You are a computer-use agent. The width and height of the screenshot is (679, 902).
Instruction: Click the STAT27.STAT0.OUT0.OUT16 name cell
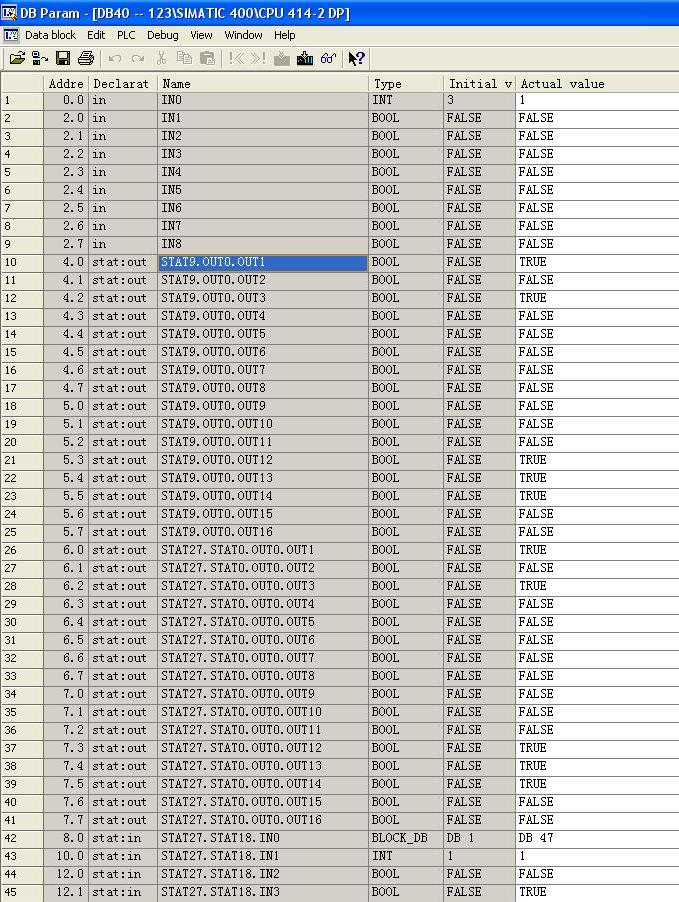tap(262, 820)
